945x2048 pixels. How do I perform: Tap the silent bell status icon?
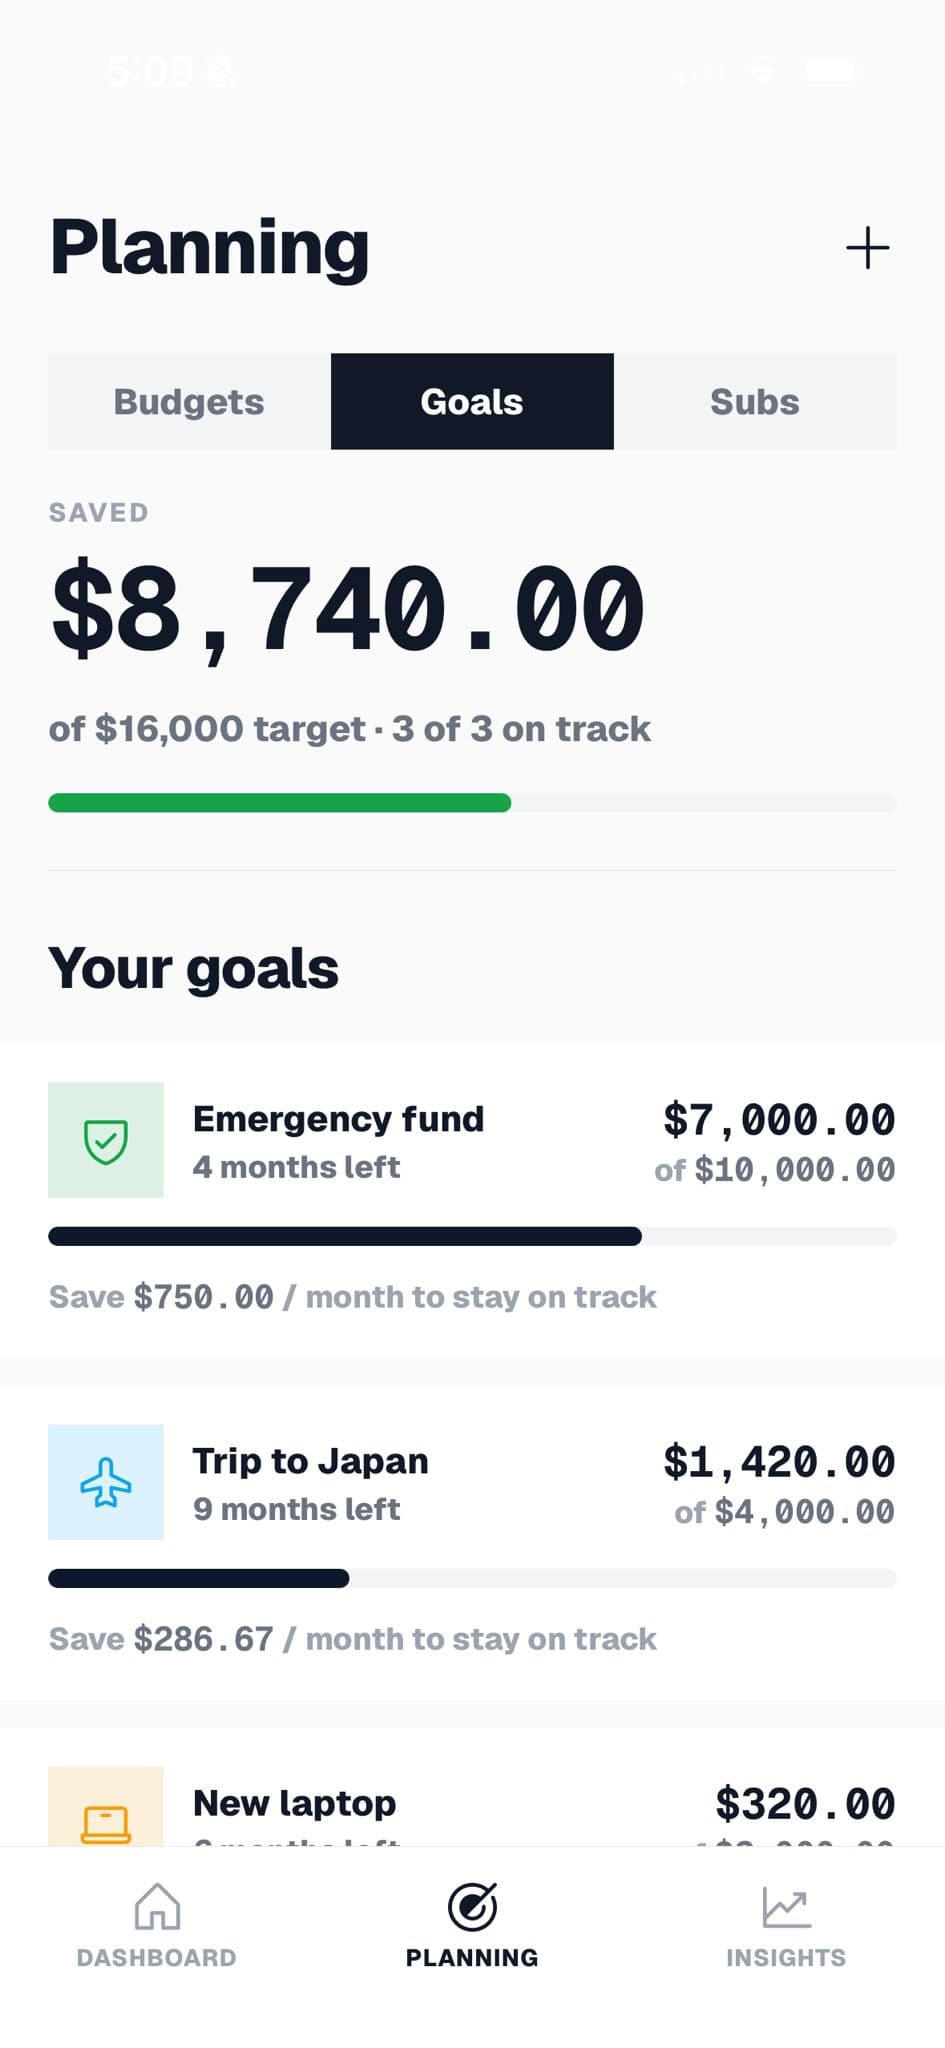(219, 71)
